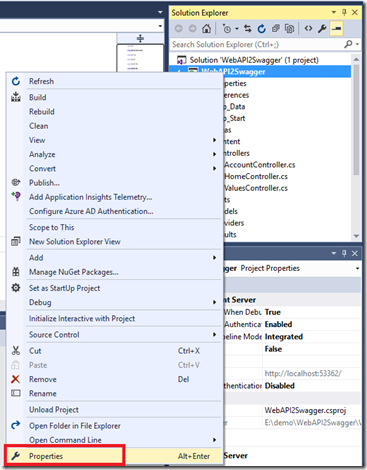Click Rename in the context menu
Image resolution: width=367 pixels, height=470 pixels.
114,394
